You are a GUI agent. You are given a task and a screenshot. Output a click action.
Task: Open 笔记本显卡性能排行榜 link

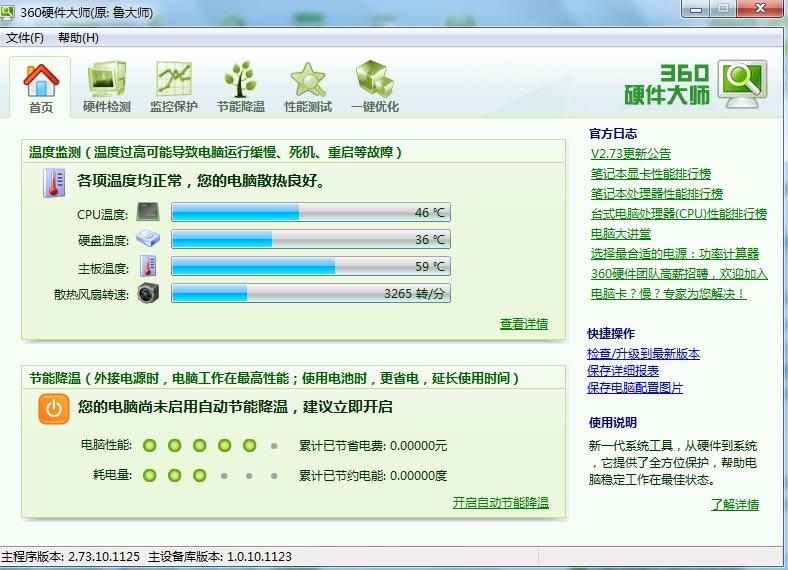click(x=650, y=174)
